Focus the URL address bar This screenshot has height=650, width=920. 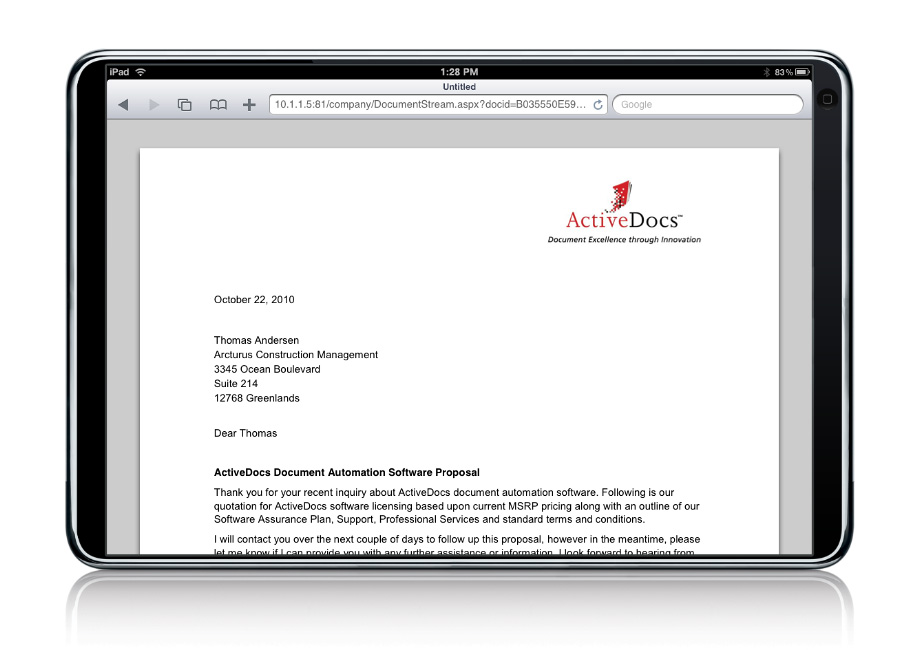[438, 105]
